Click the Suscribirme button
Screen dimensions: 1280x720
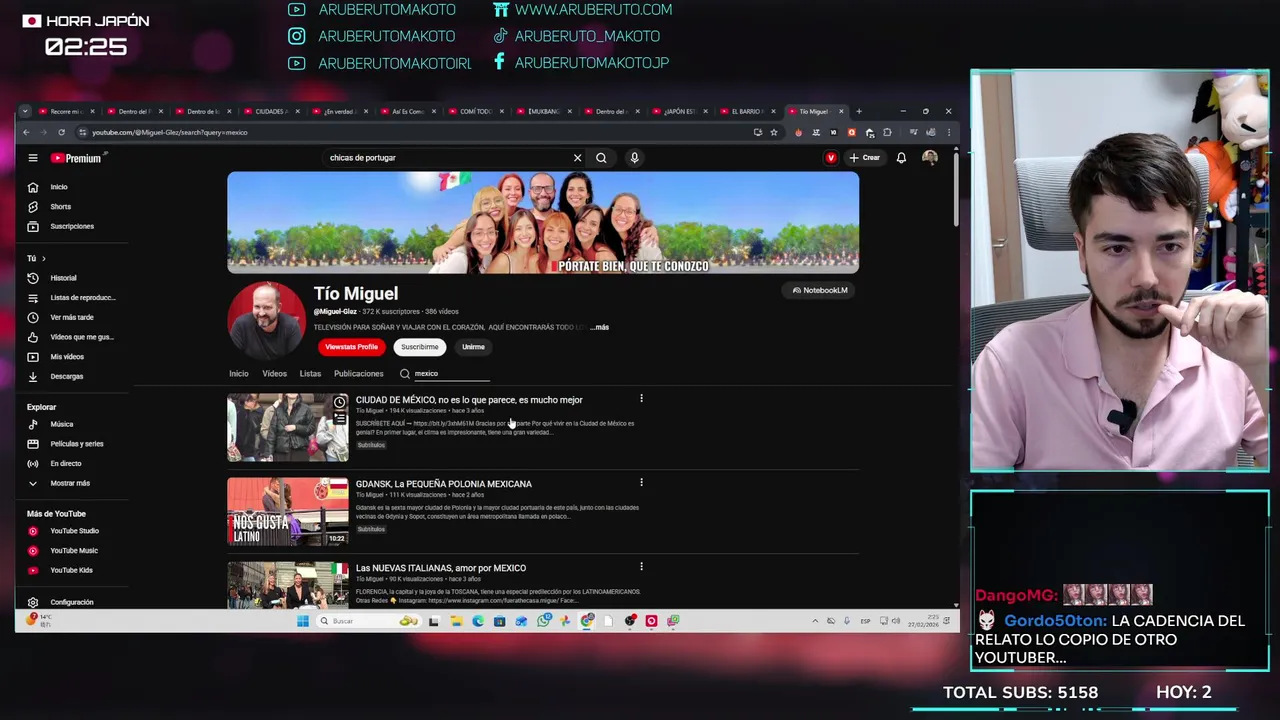pyautogui.click(x=419, y=347)
